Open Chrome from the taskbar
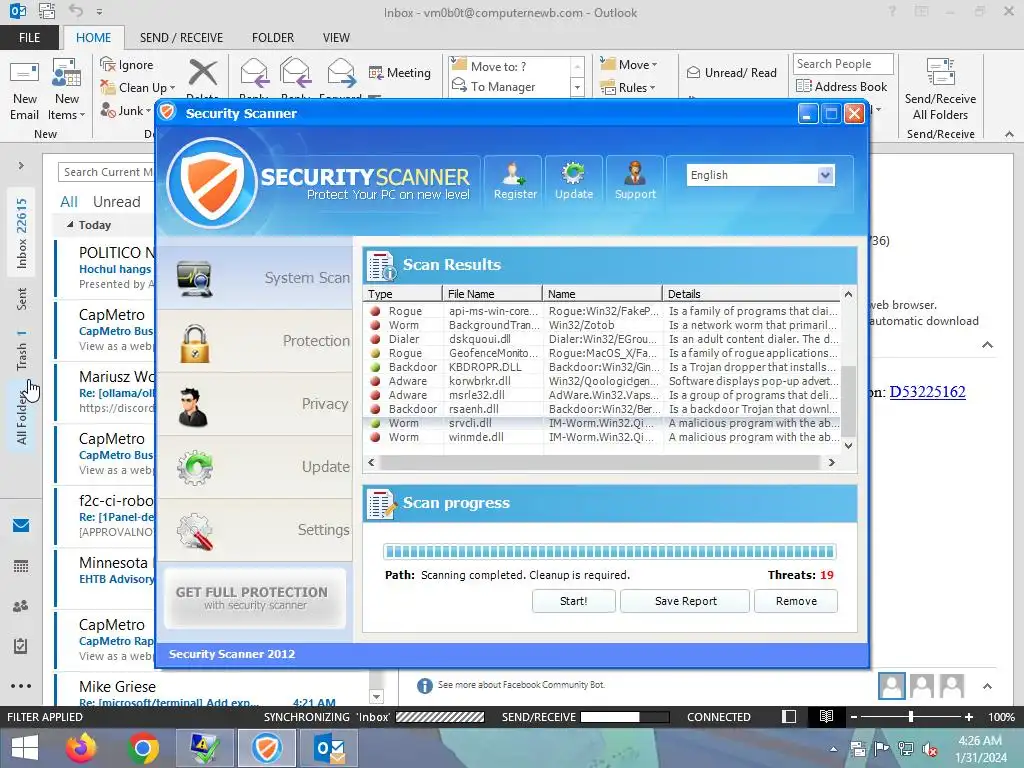 click(x=143, y=748)
